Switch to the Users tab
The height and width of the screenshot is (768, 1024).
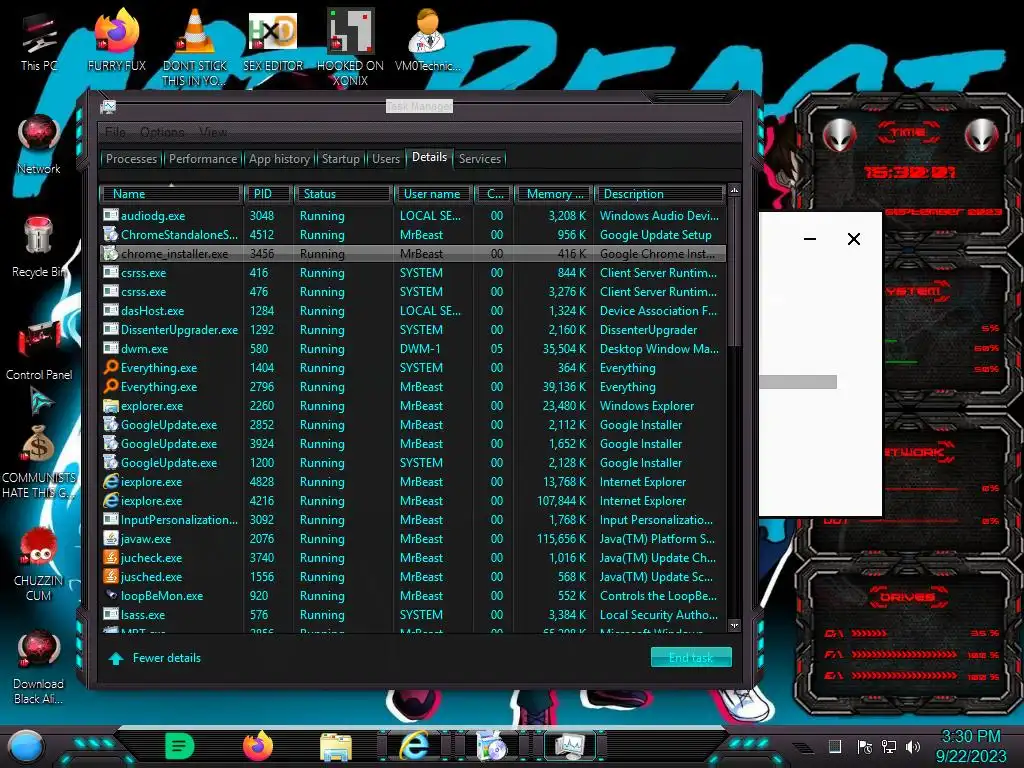[x=385, y=159]
